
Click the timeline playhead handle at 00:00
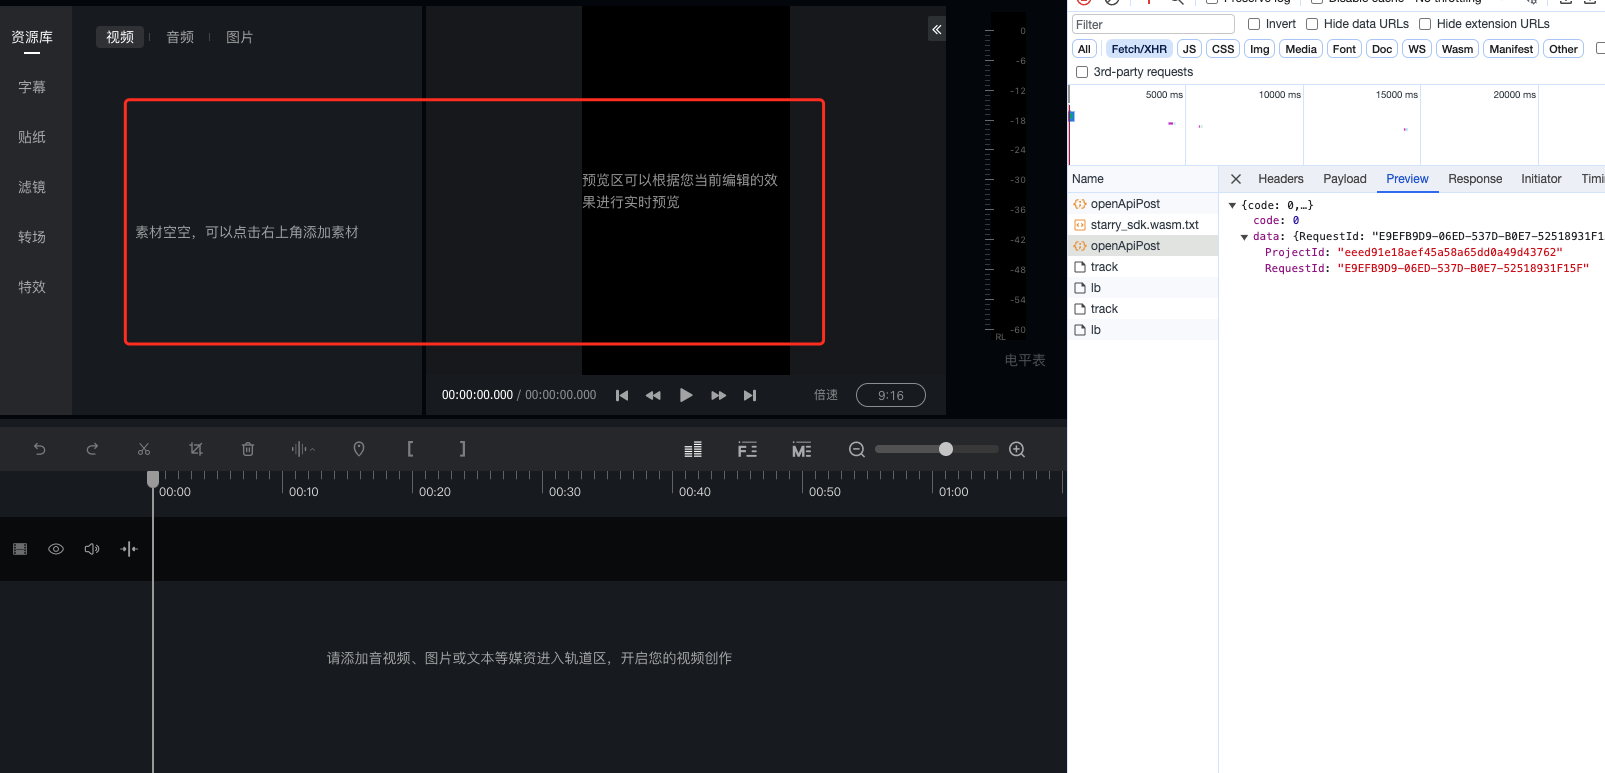coord(153,479)
